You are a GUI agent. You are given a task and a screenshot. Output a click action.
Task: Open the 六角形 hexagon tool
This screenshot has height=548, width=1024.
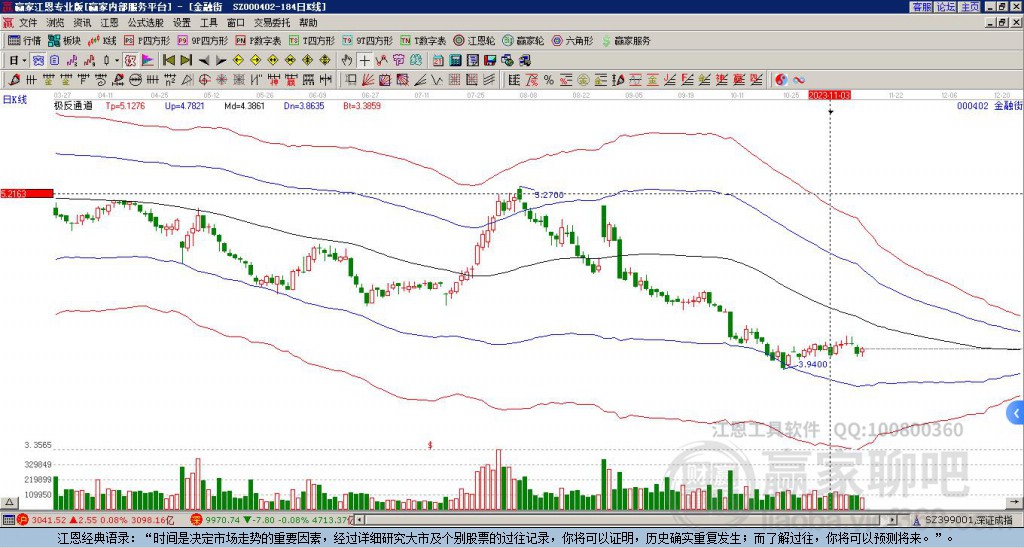click(572, 40)
